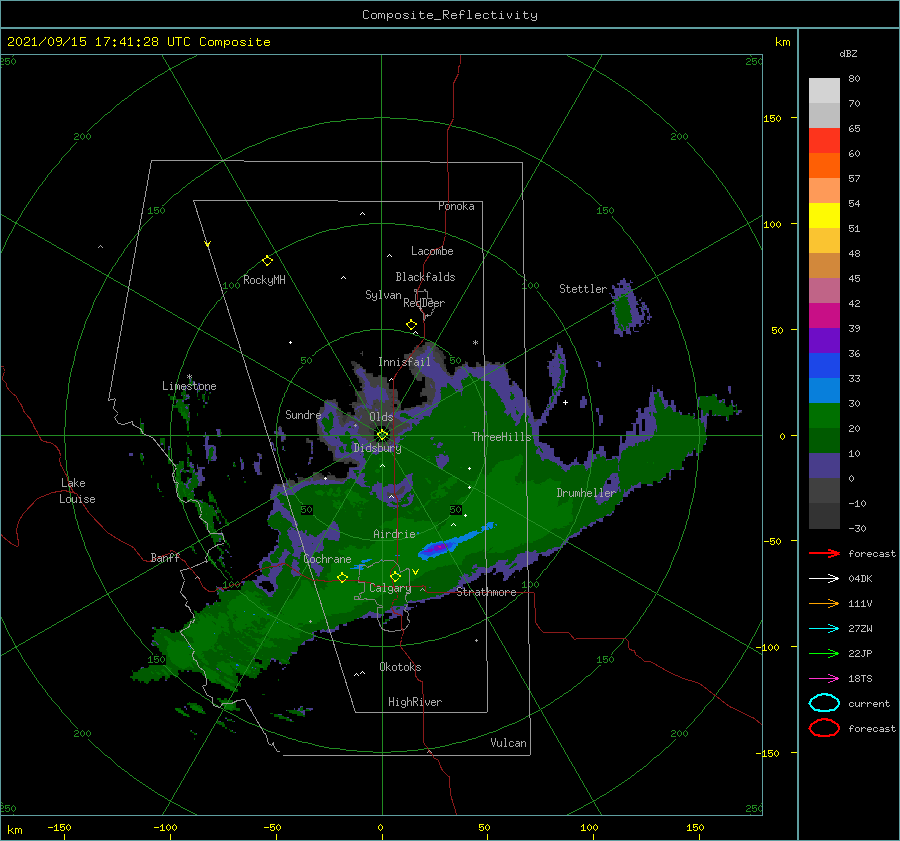Click the Airdrie city label
The image size is (900, 841).
(394, 534)
